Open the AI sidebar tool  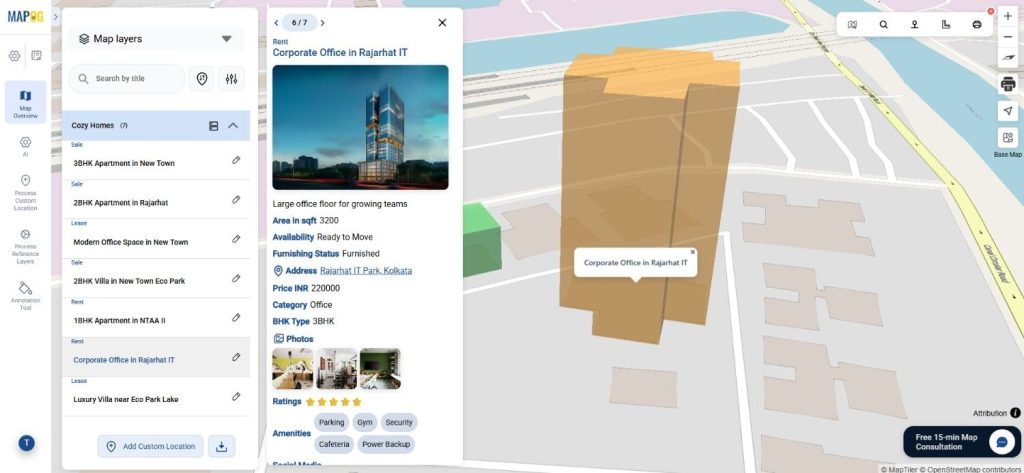pyautogui.click(x=25, y=146)
